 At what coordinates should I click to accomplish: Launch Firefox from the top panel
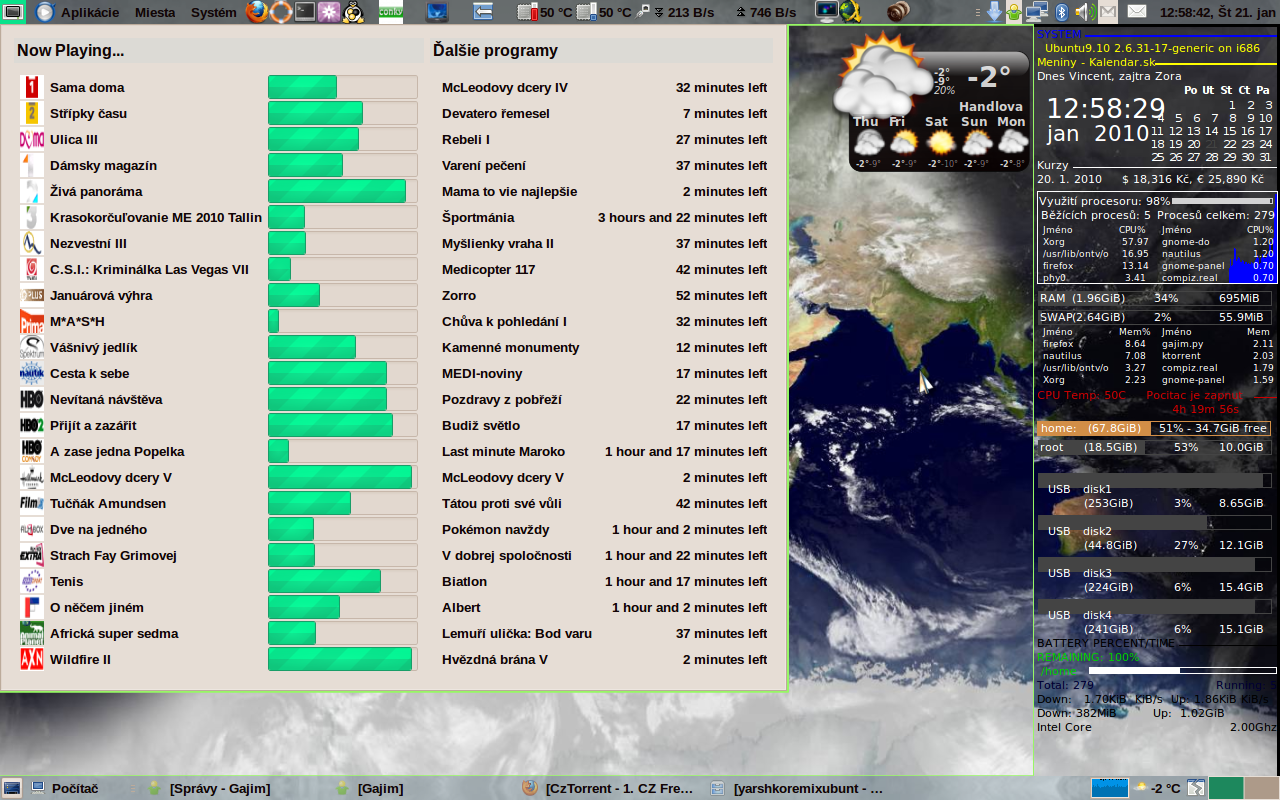point(257,12)
